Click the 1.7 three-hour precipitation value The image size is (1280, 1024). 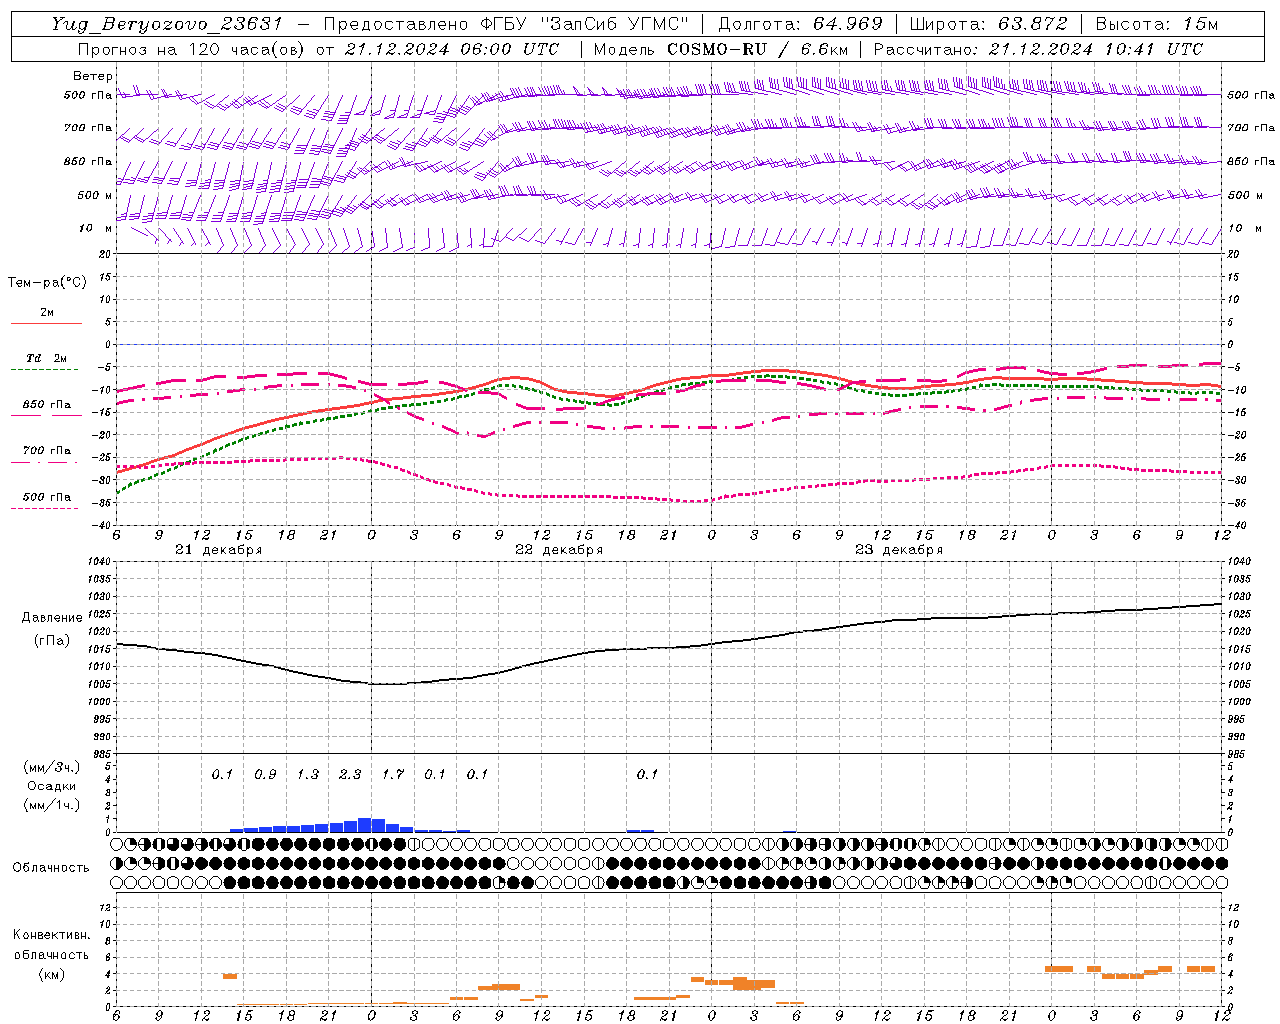393,774
